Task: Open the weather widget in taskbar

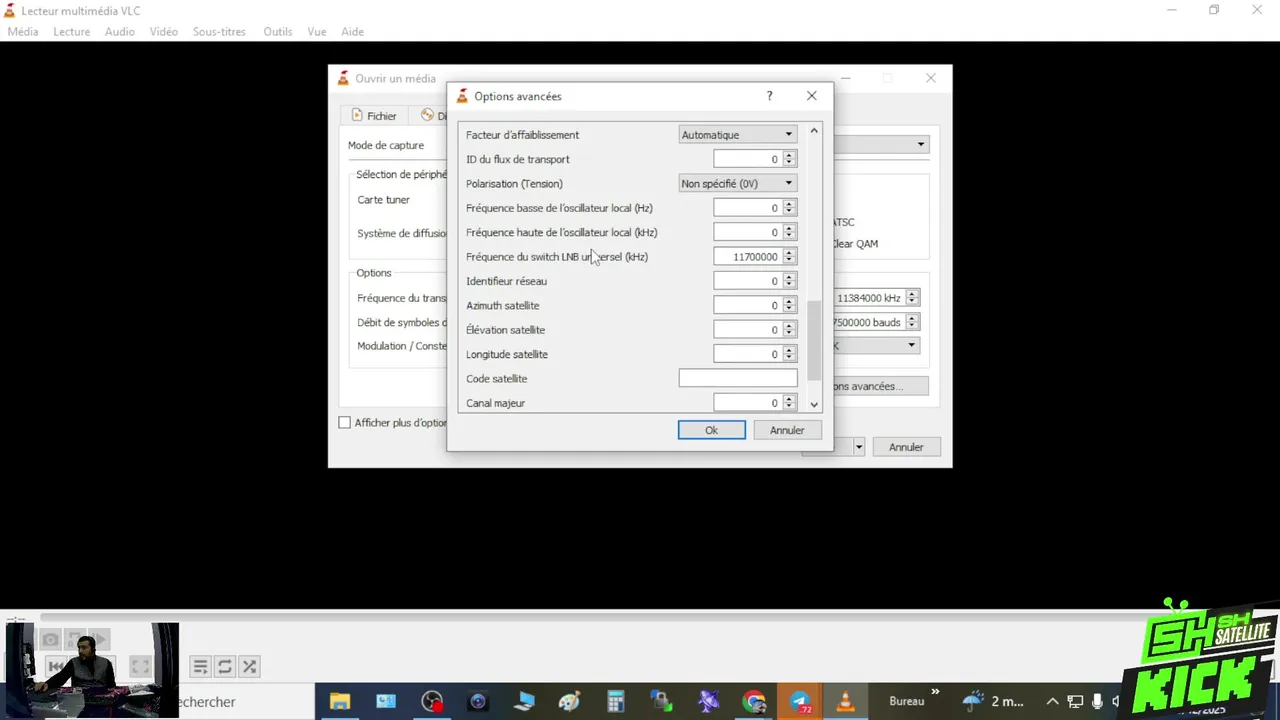Action: coord(995,702)
